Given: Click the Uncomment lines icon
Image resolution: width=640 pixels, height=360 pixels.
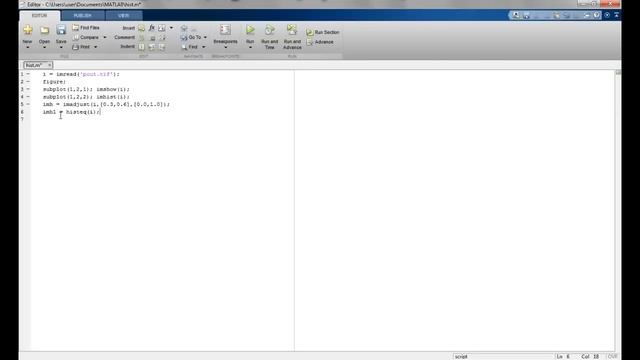Looking at the screenshot, I should [152, 38].
